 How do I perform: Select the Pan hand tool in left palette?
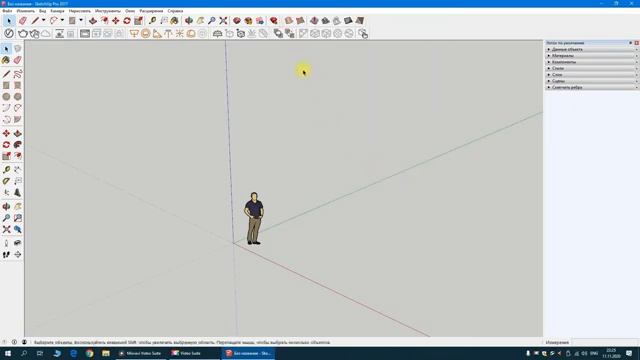click(x=18, y=207)
